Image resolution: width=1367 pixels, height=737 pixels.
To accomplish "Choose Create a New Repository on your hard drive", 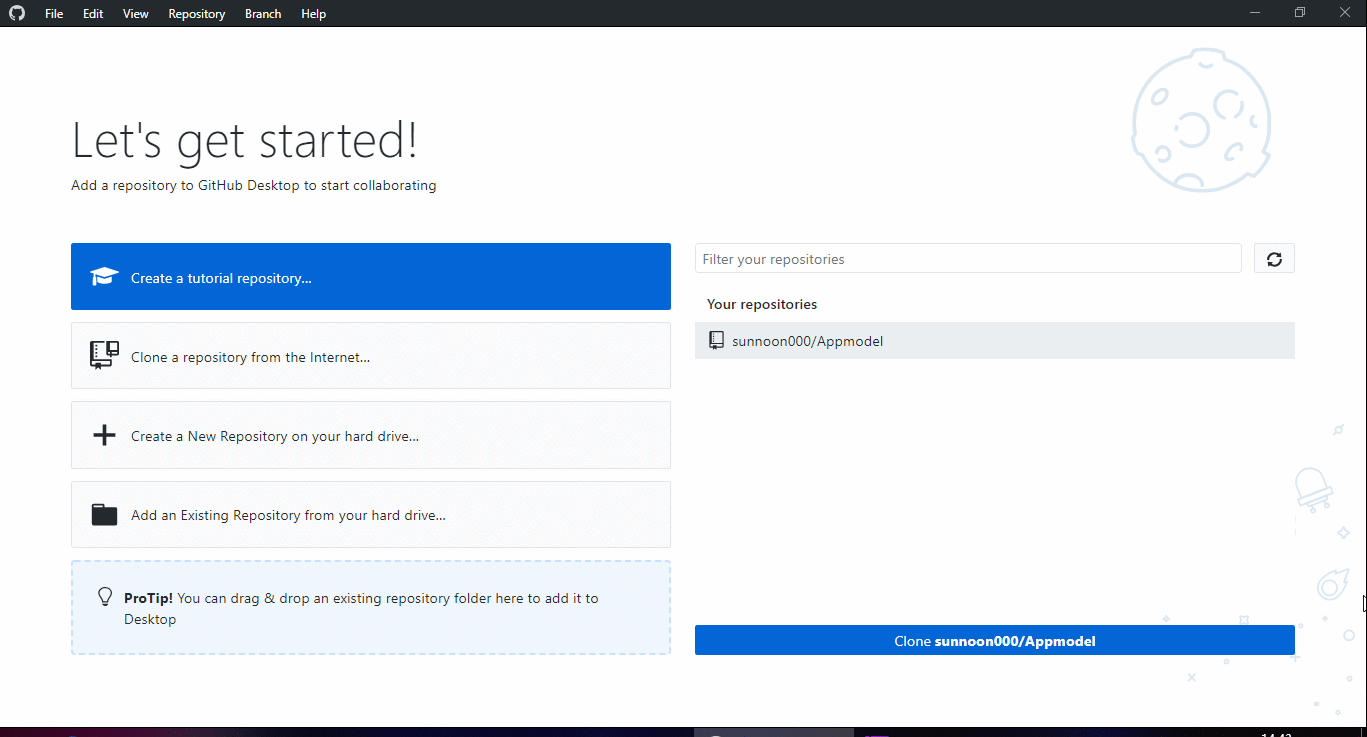I will pyautogui.click(x=371, y=435).
